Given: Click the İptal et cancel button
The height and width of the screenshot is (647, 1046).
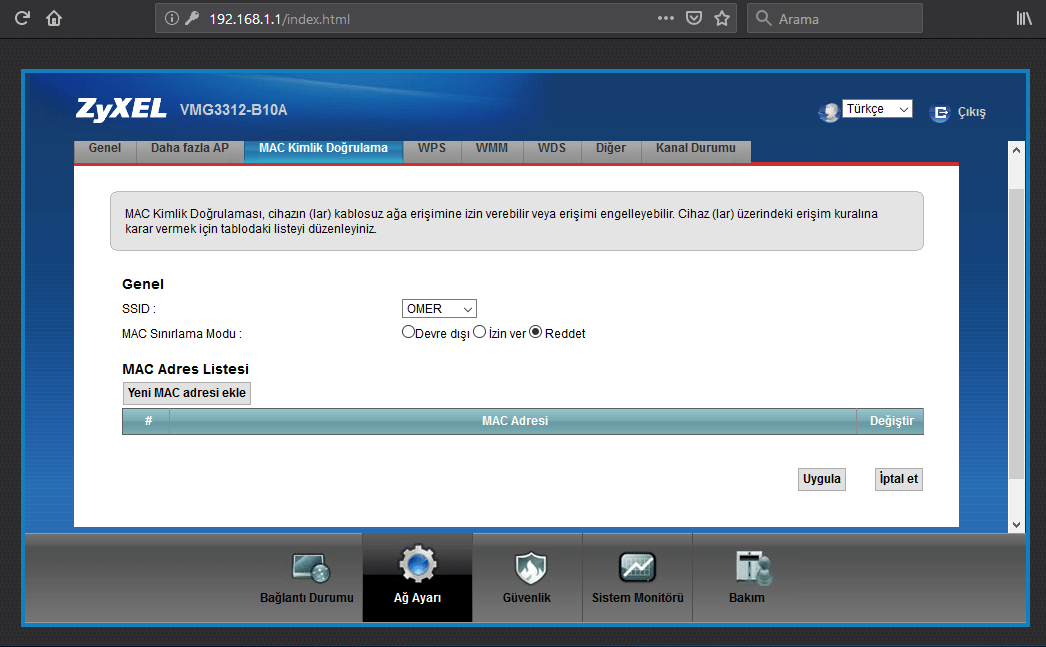Looking at the screenshot, I should (x=899, y=479).
